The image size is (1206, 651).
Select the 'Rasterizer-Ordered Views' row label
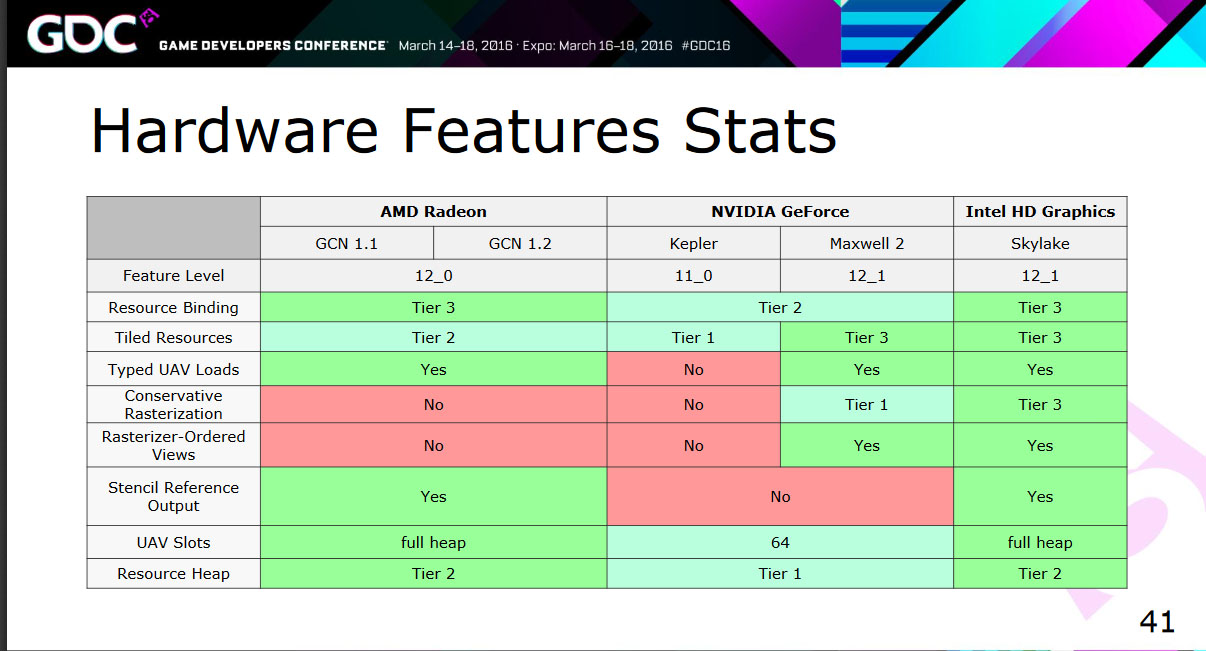pyautogui.click(x=174, y=446)
